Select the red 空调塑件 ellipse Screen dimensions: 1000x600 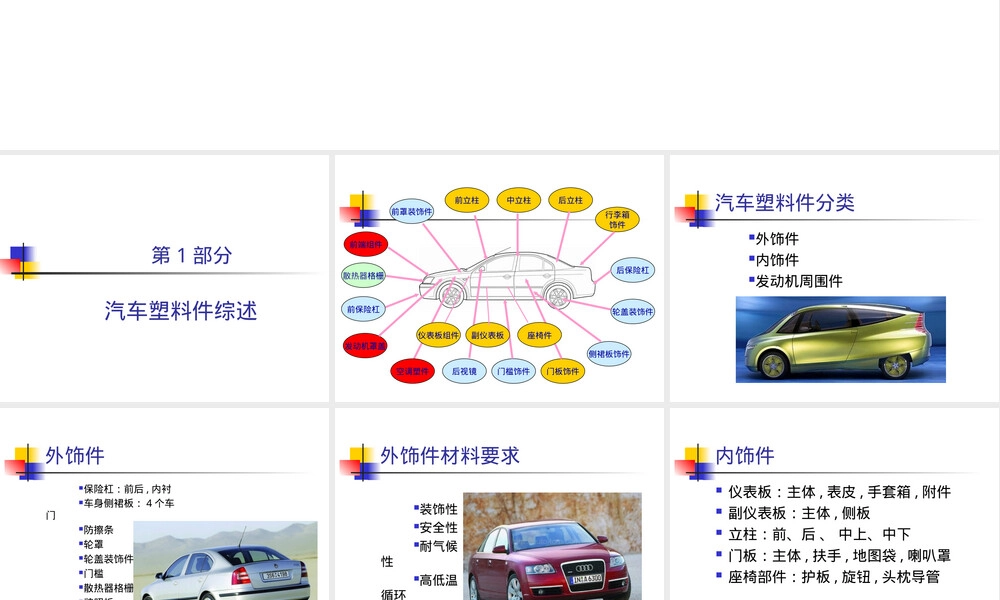(x=413, y=371)
